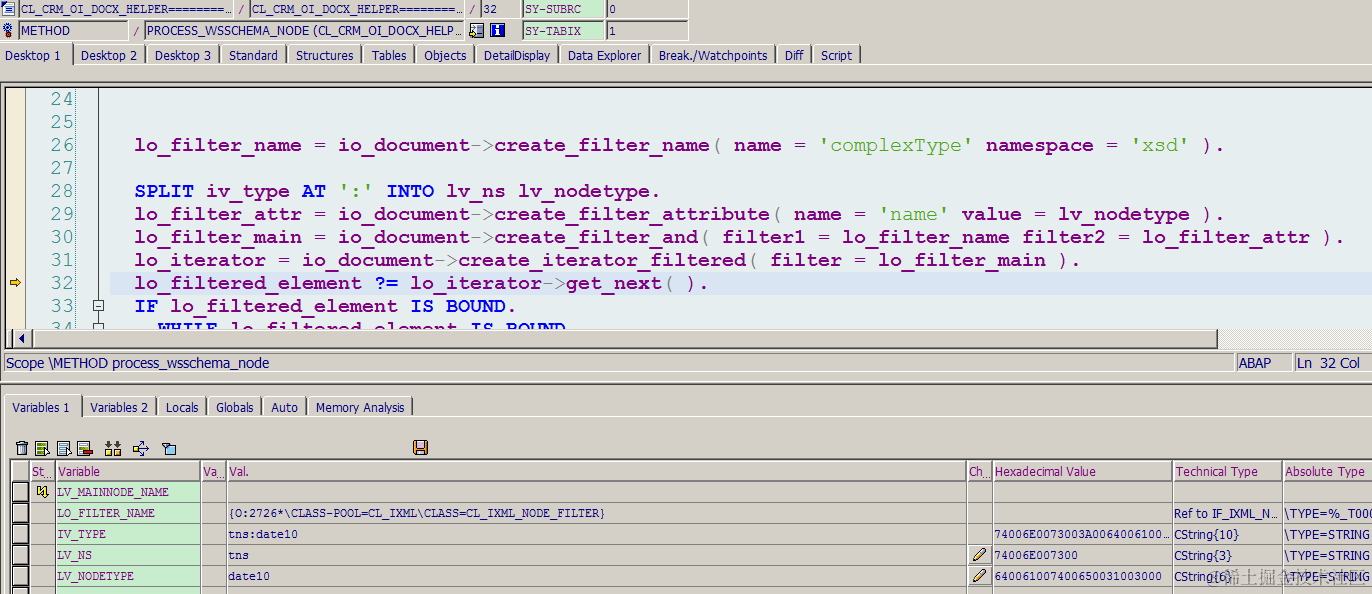Select row checkbox for LO_FILTER_NAME
The image size is (1372, 594).
point(20,513)
